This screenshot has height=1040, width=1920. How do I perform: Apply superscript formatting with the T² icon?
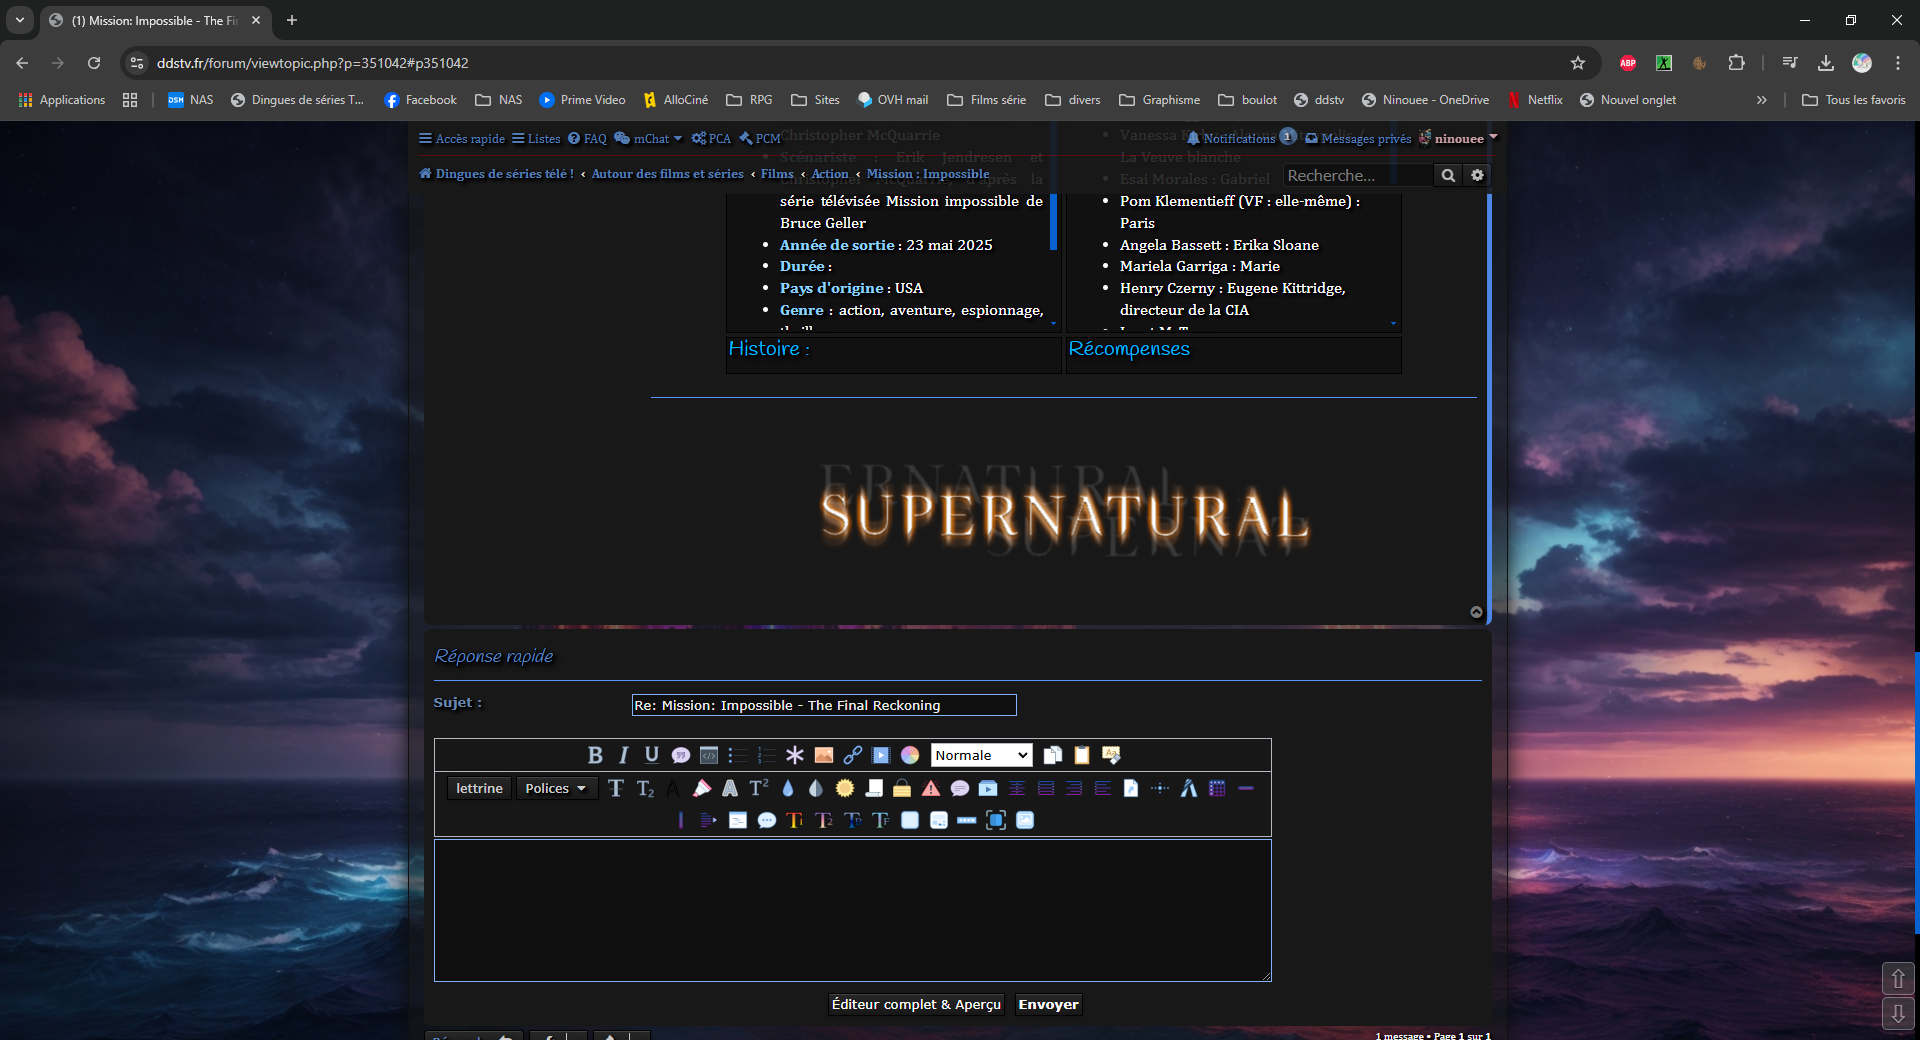click(x=759, y=789)
